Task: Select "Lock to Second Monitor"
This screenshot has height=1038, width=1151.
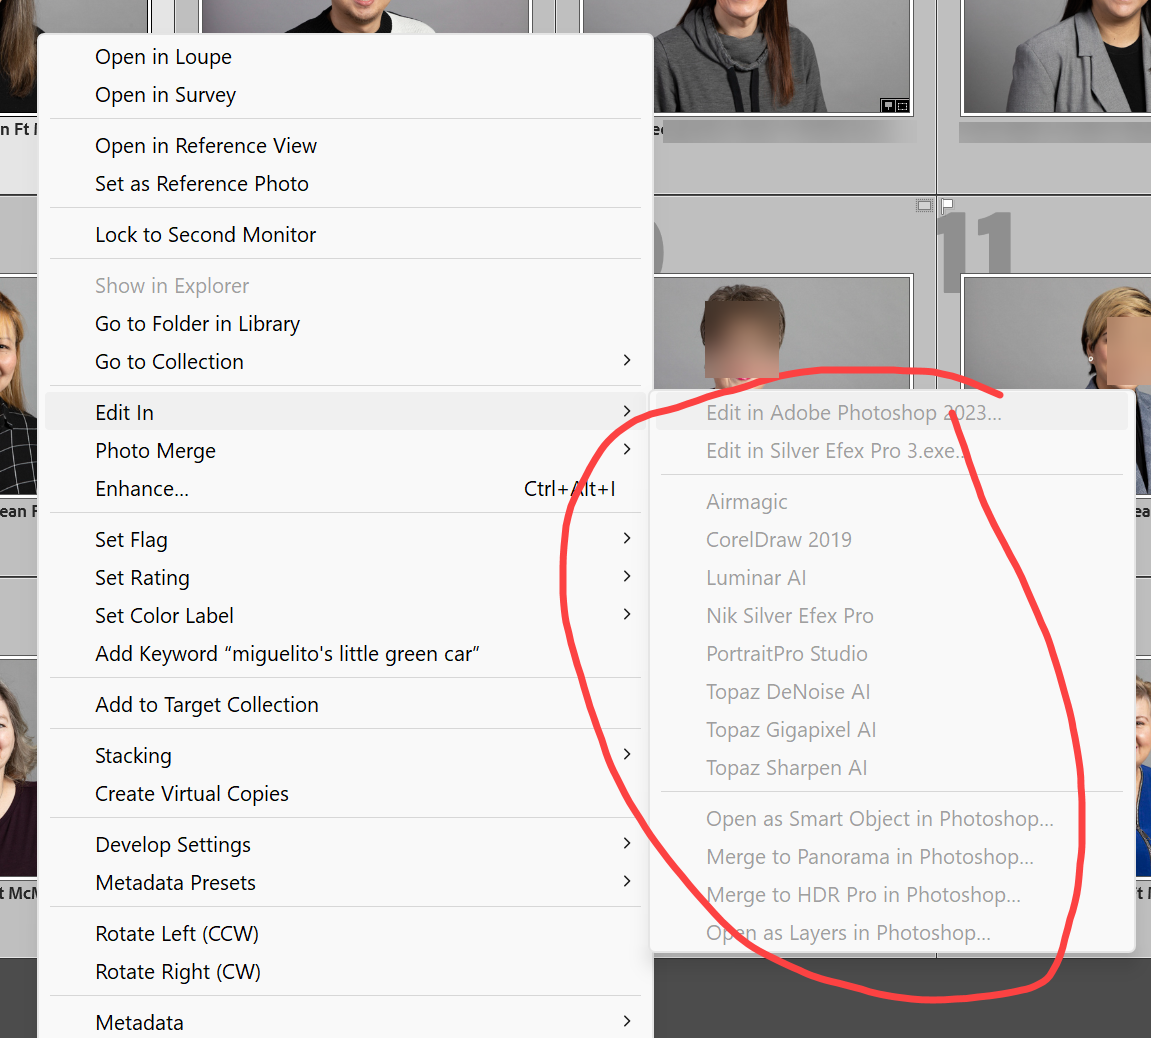Action: point(205,234)
